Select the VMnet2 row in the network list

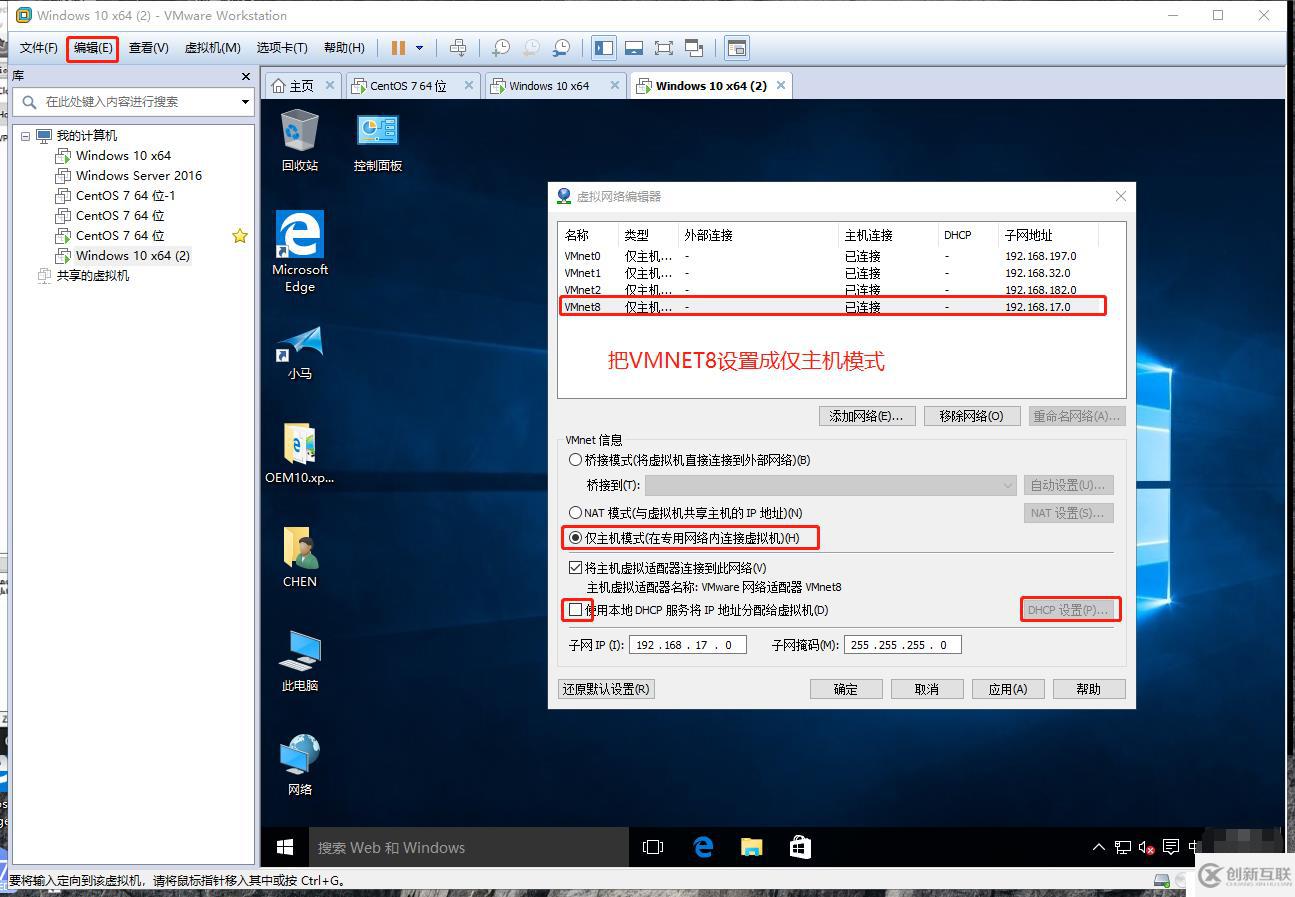[x=832, y=290]
